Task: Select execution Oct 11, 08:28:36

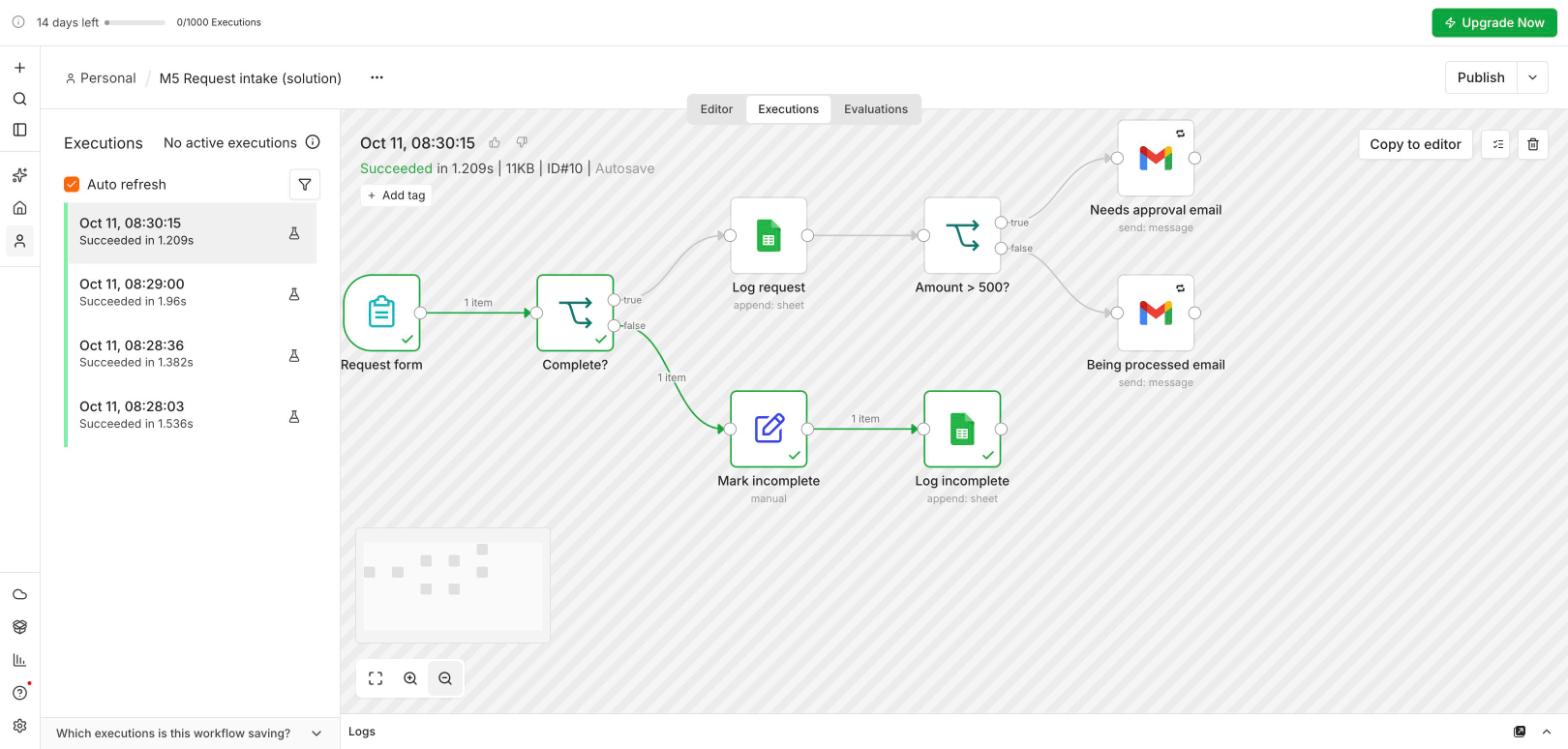Action: coord(190,355)
